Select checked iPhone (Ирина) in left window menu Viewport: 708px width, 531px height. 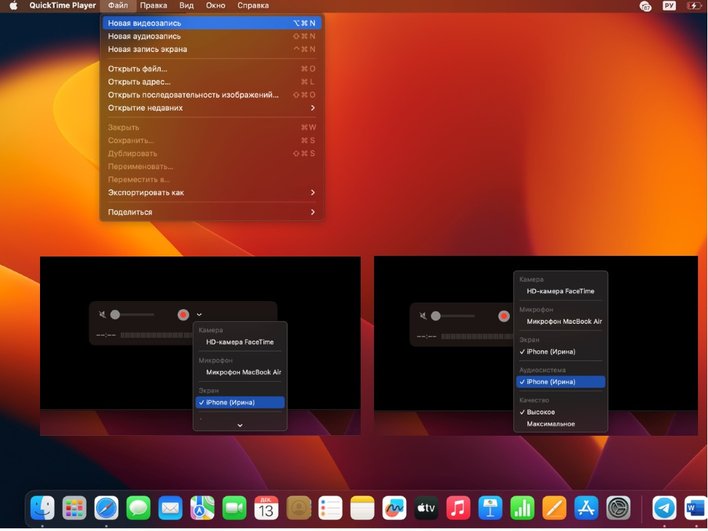[x=240, y=402]
